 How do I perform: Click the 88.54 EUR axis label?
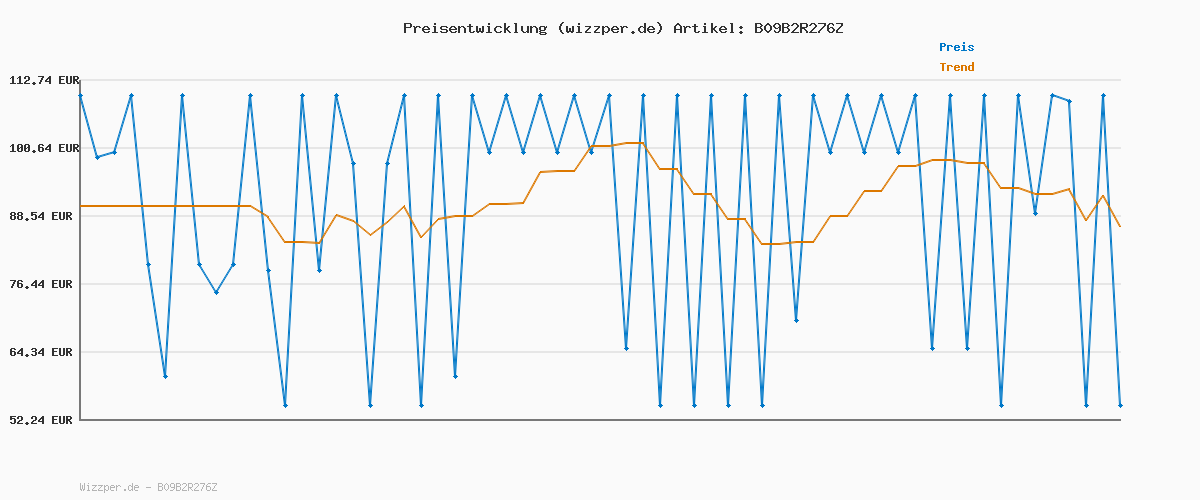[x=44, y=216]
